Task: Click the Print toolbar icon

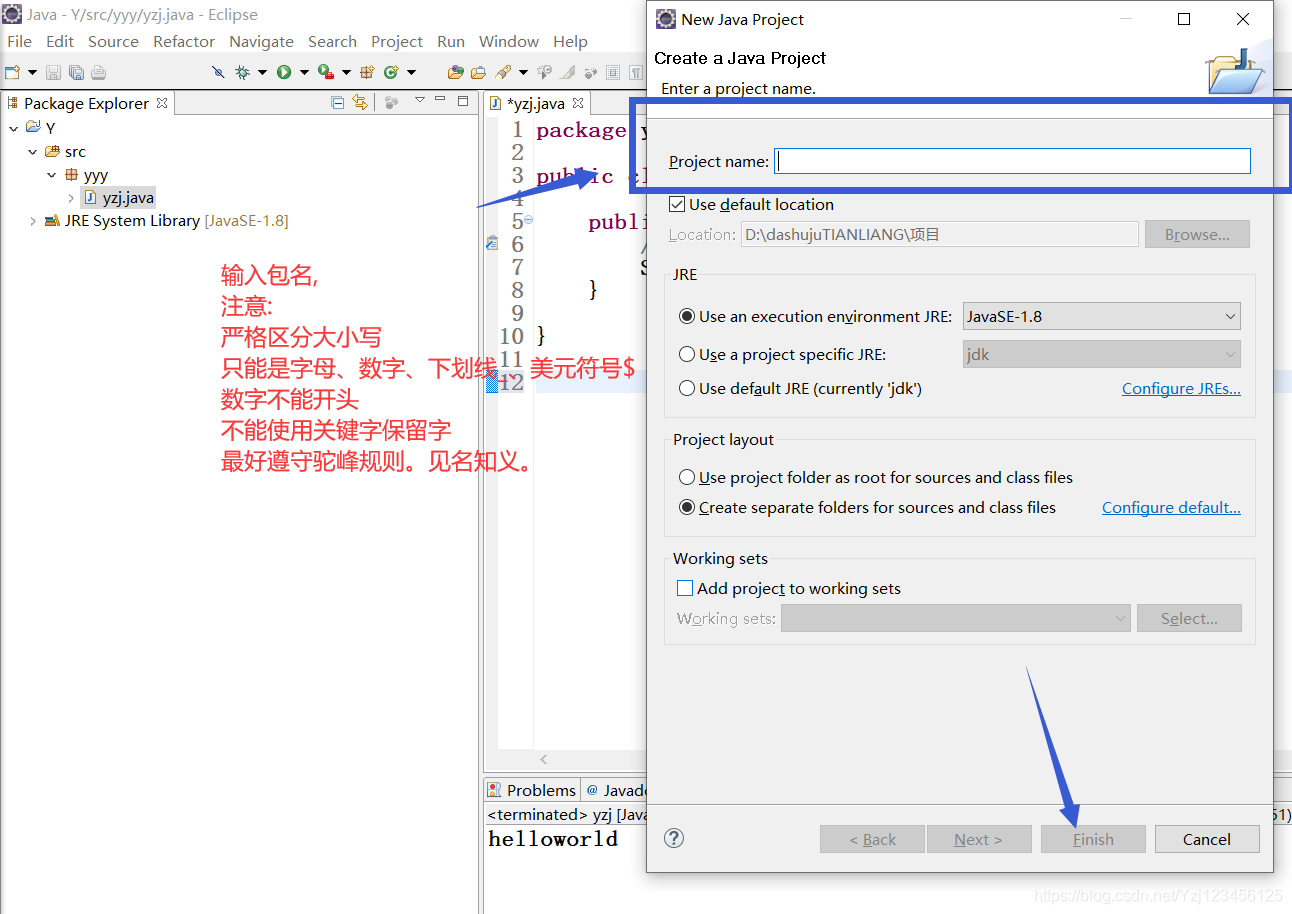Action: click(98, 72)
